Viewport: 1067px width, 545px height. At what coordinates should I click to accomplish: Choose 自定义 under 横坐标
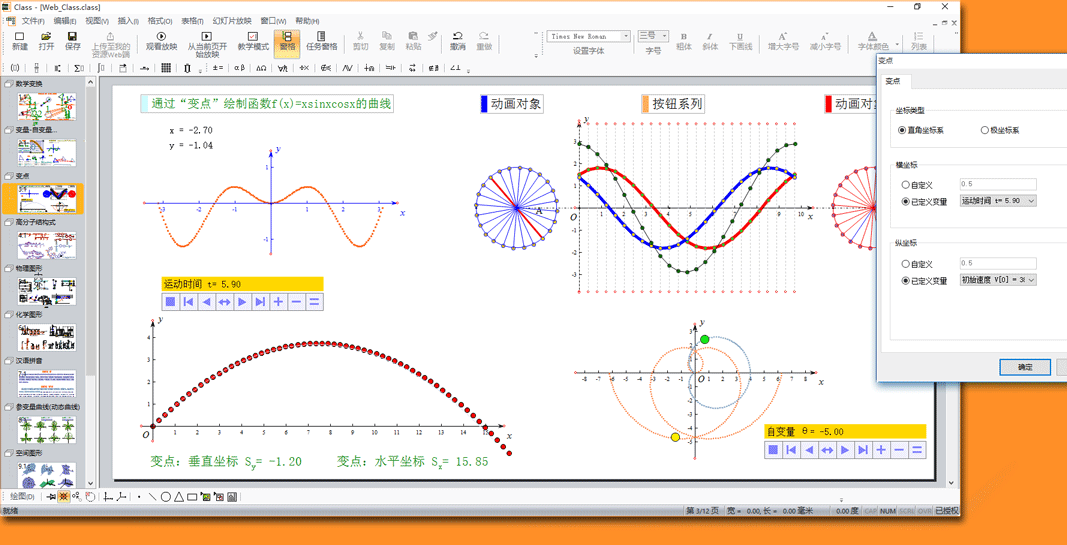906,185
